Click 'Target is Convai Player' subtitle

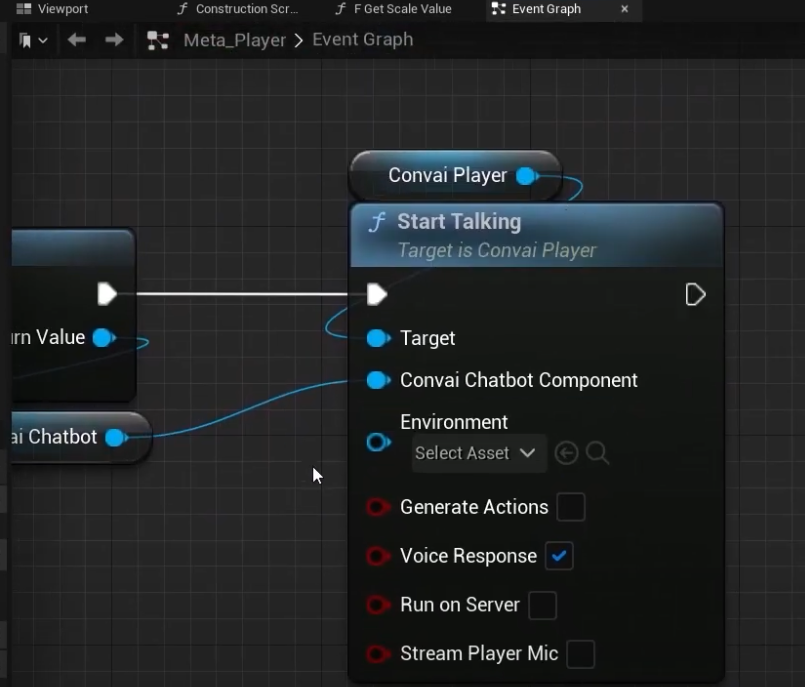497,250
